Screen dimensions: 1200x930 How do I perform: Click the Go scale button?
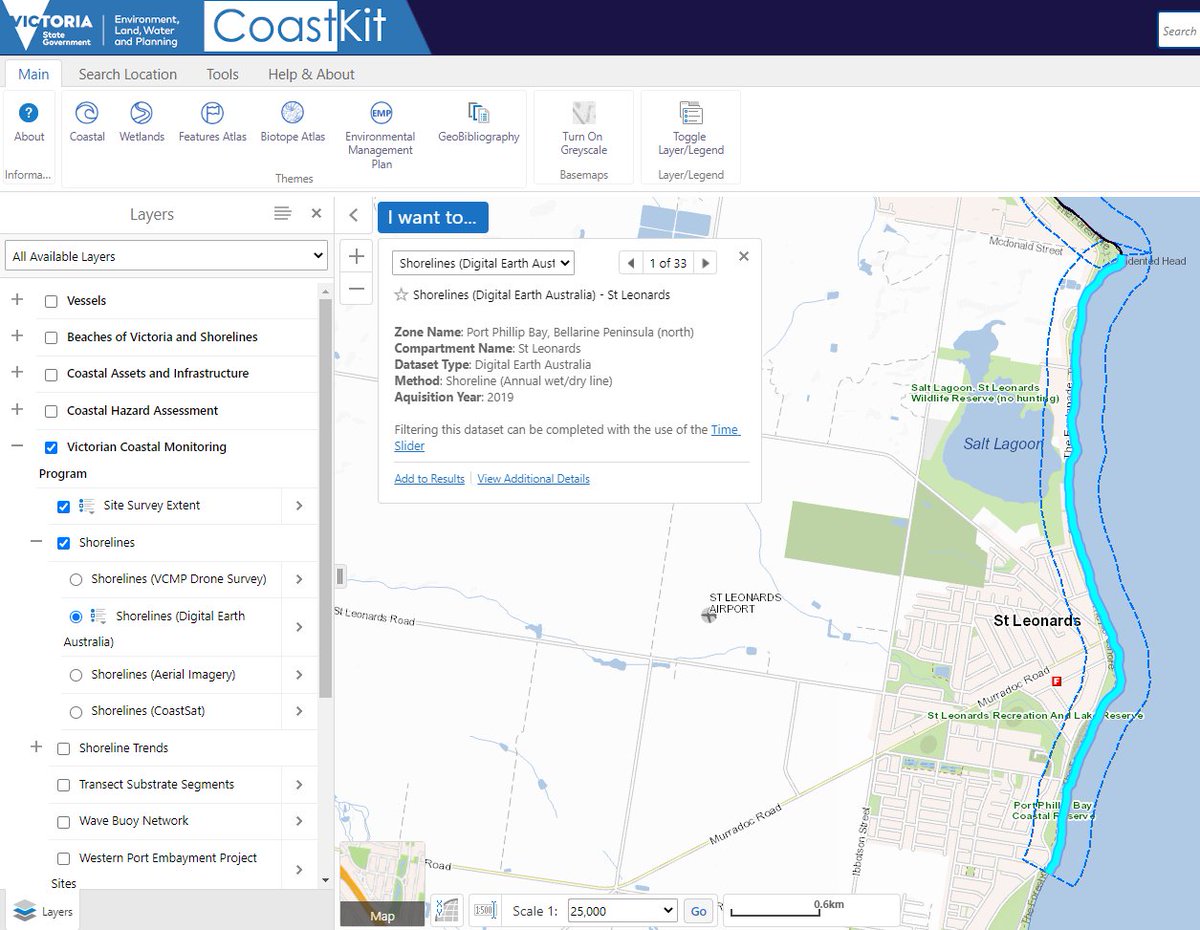[x=698, y=911]
